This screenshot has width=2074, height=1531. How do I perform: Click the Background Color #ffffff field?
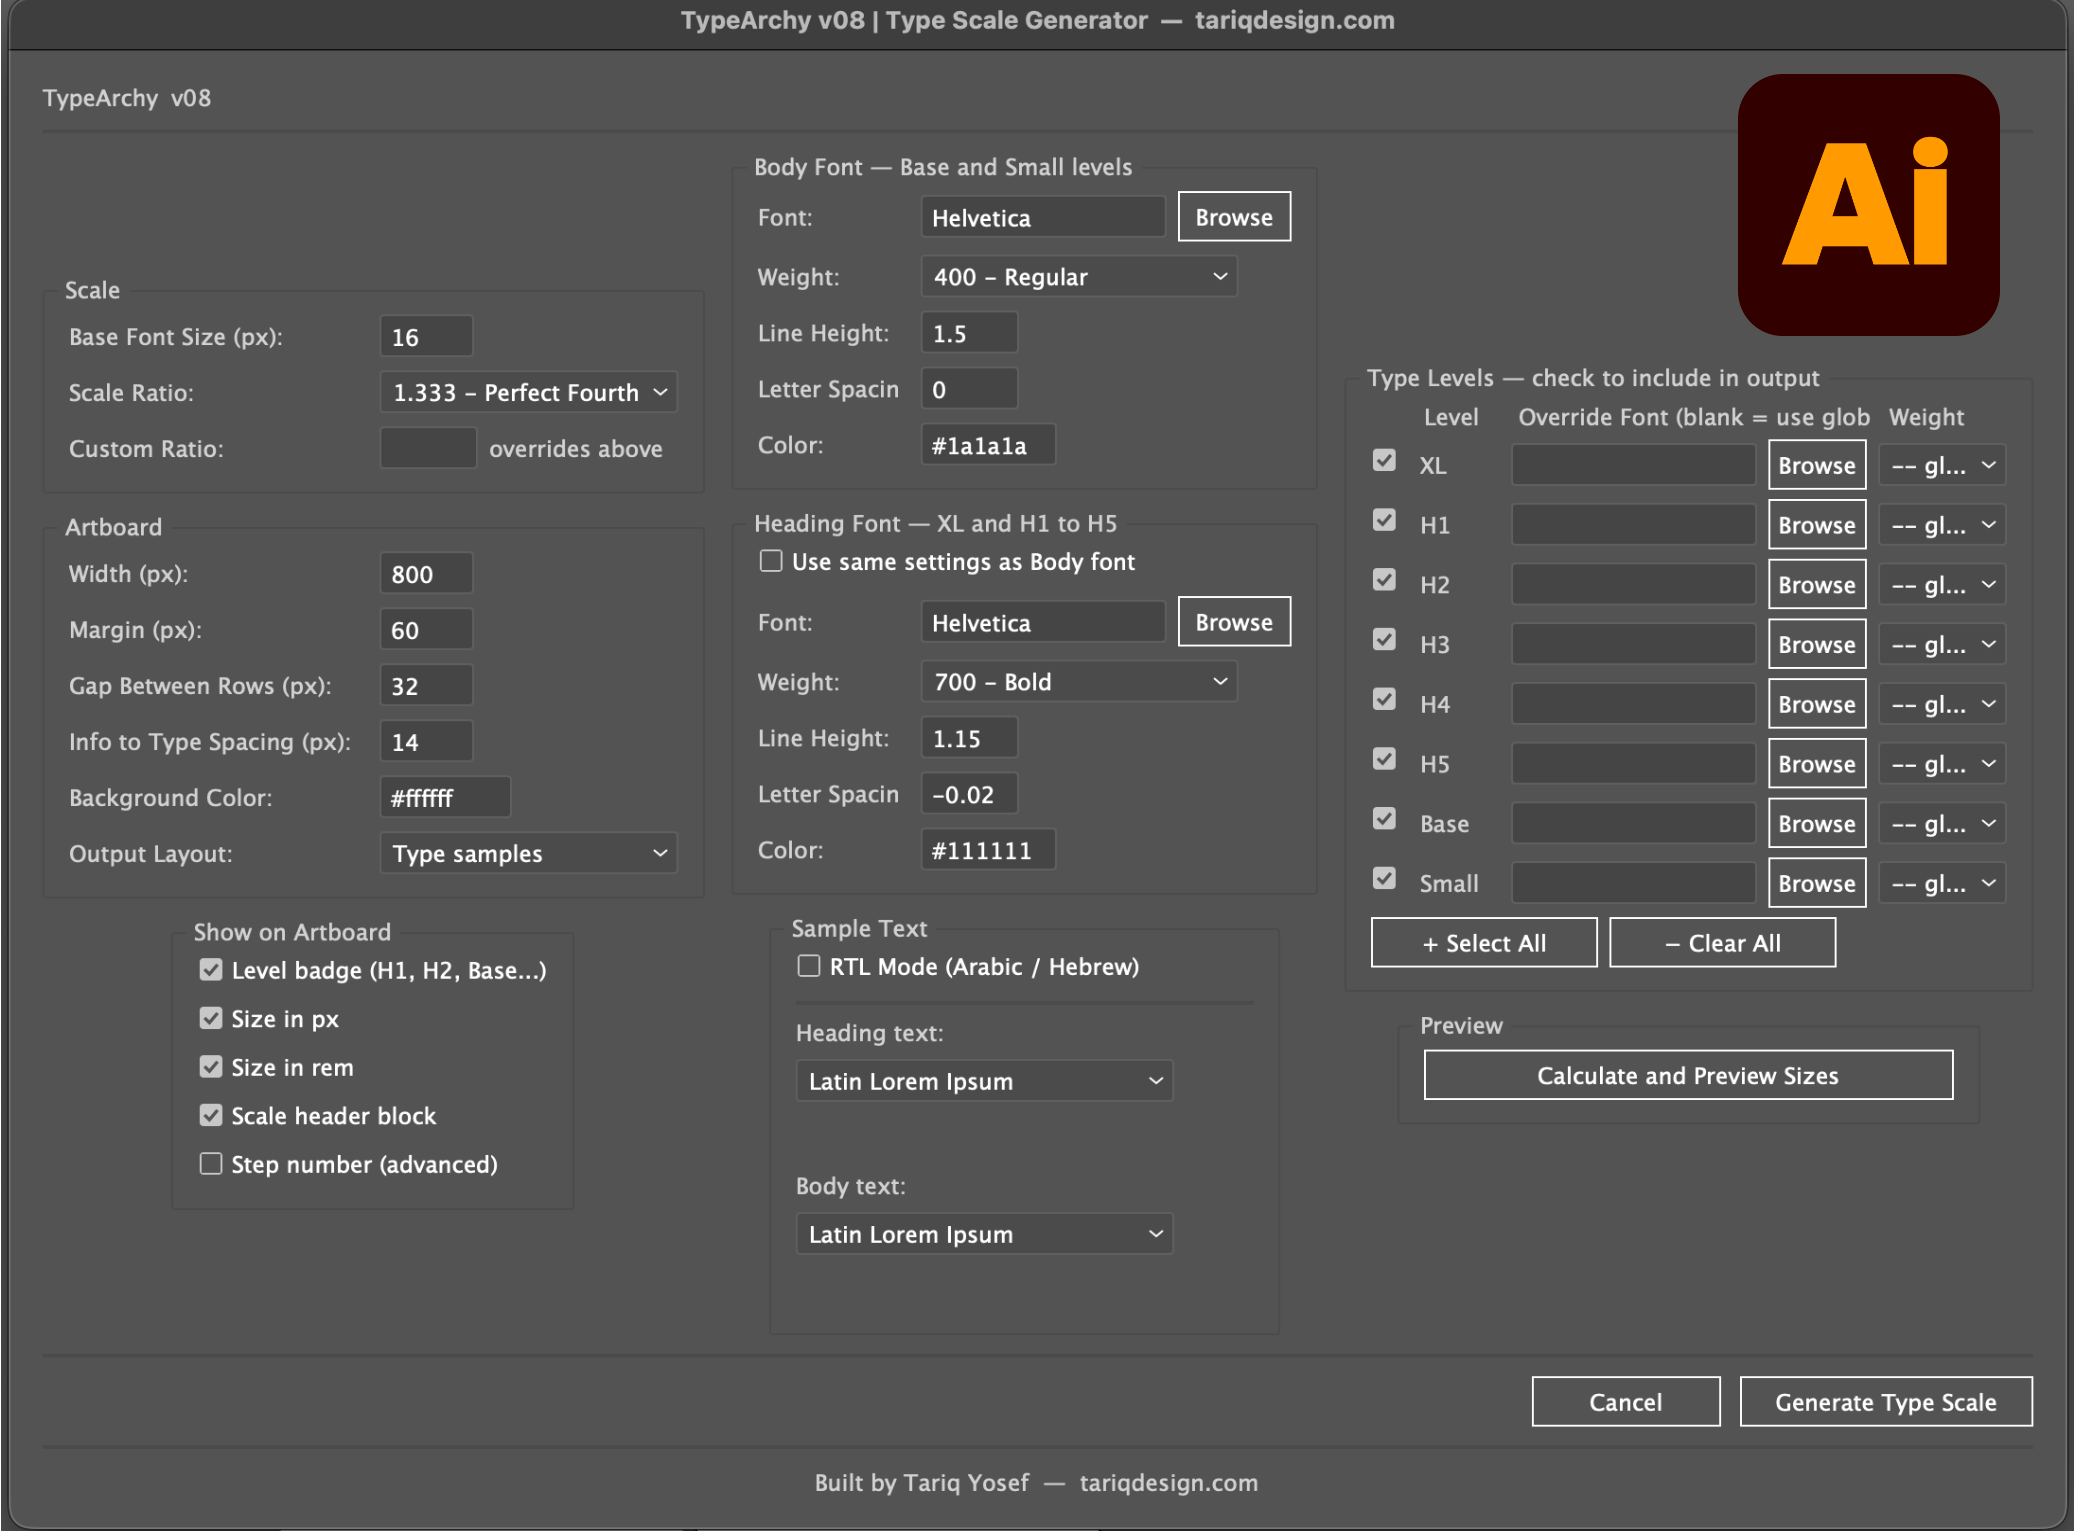click(445, 798)
